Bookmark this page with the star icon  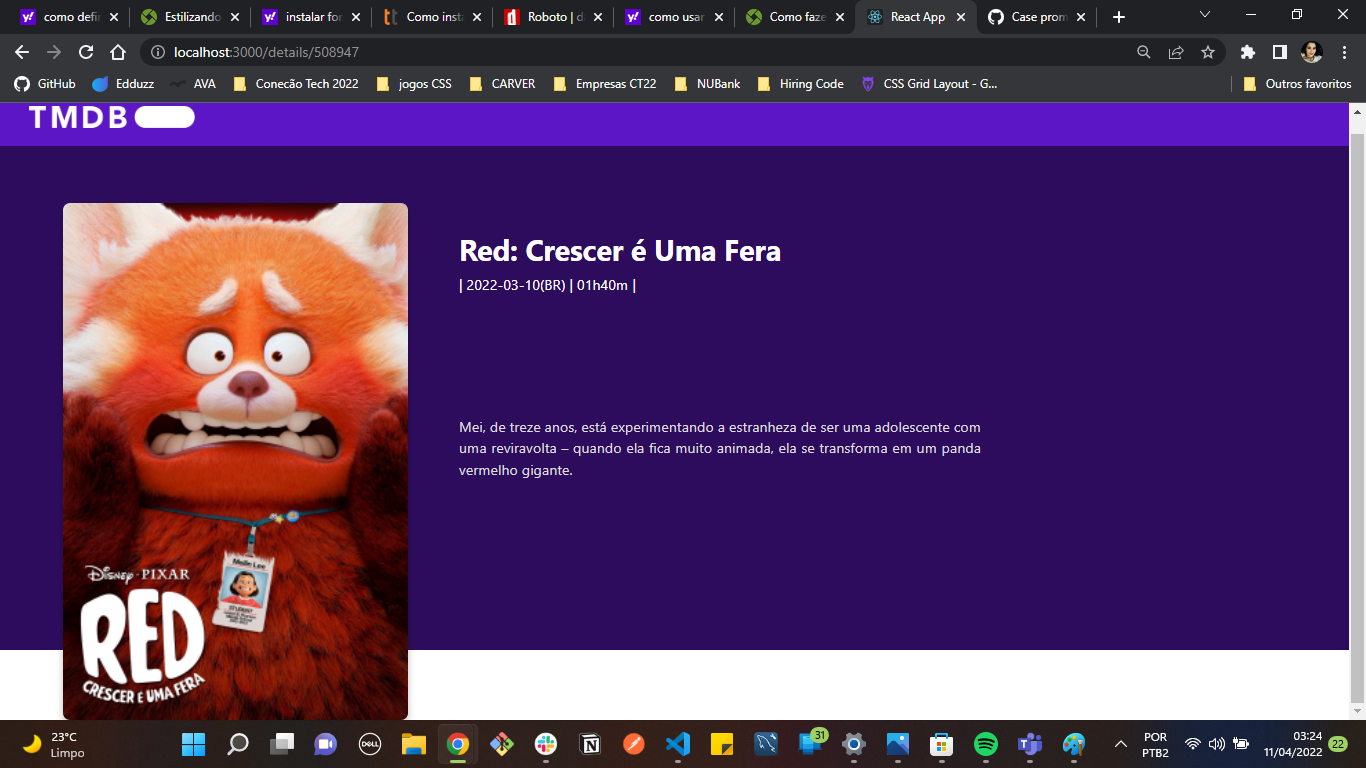[1208, 52]
